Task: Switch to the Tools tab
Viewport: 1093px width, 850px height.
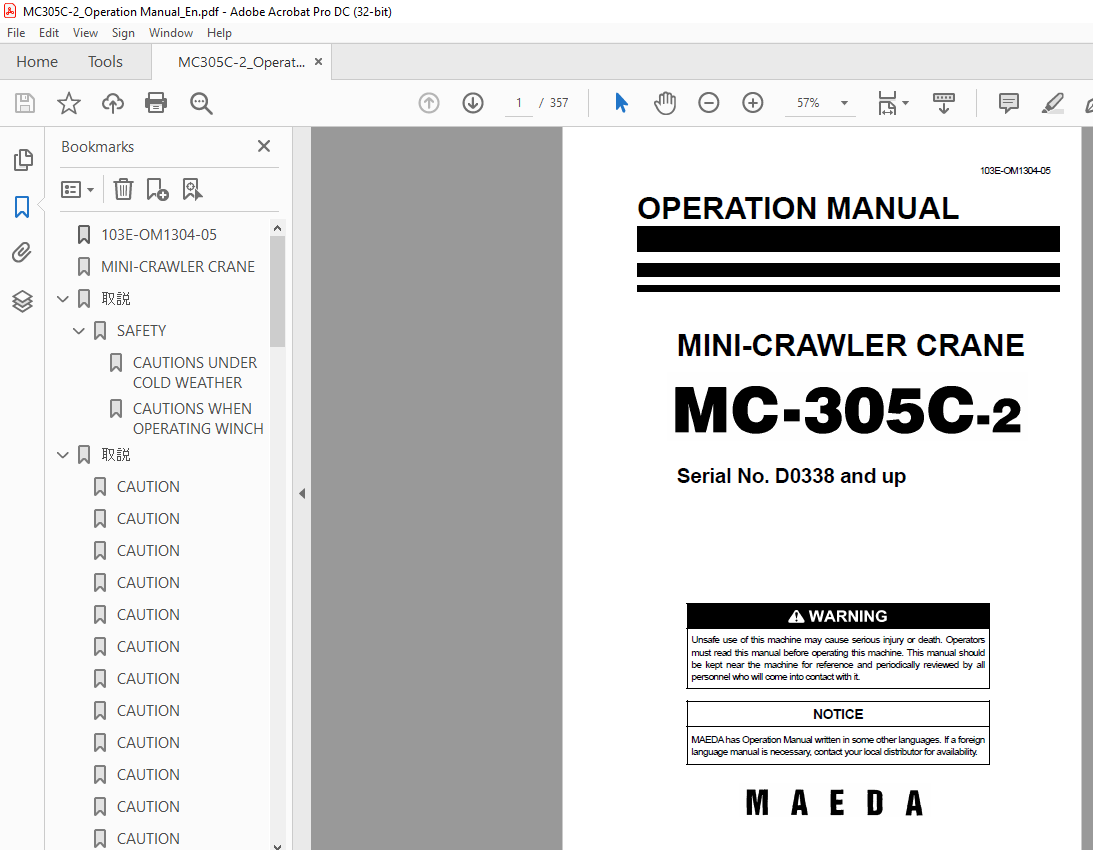Action: point(105,61)
